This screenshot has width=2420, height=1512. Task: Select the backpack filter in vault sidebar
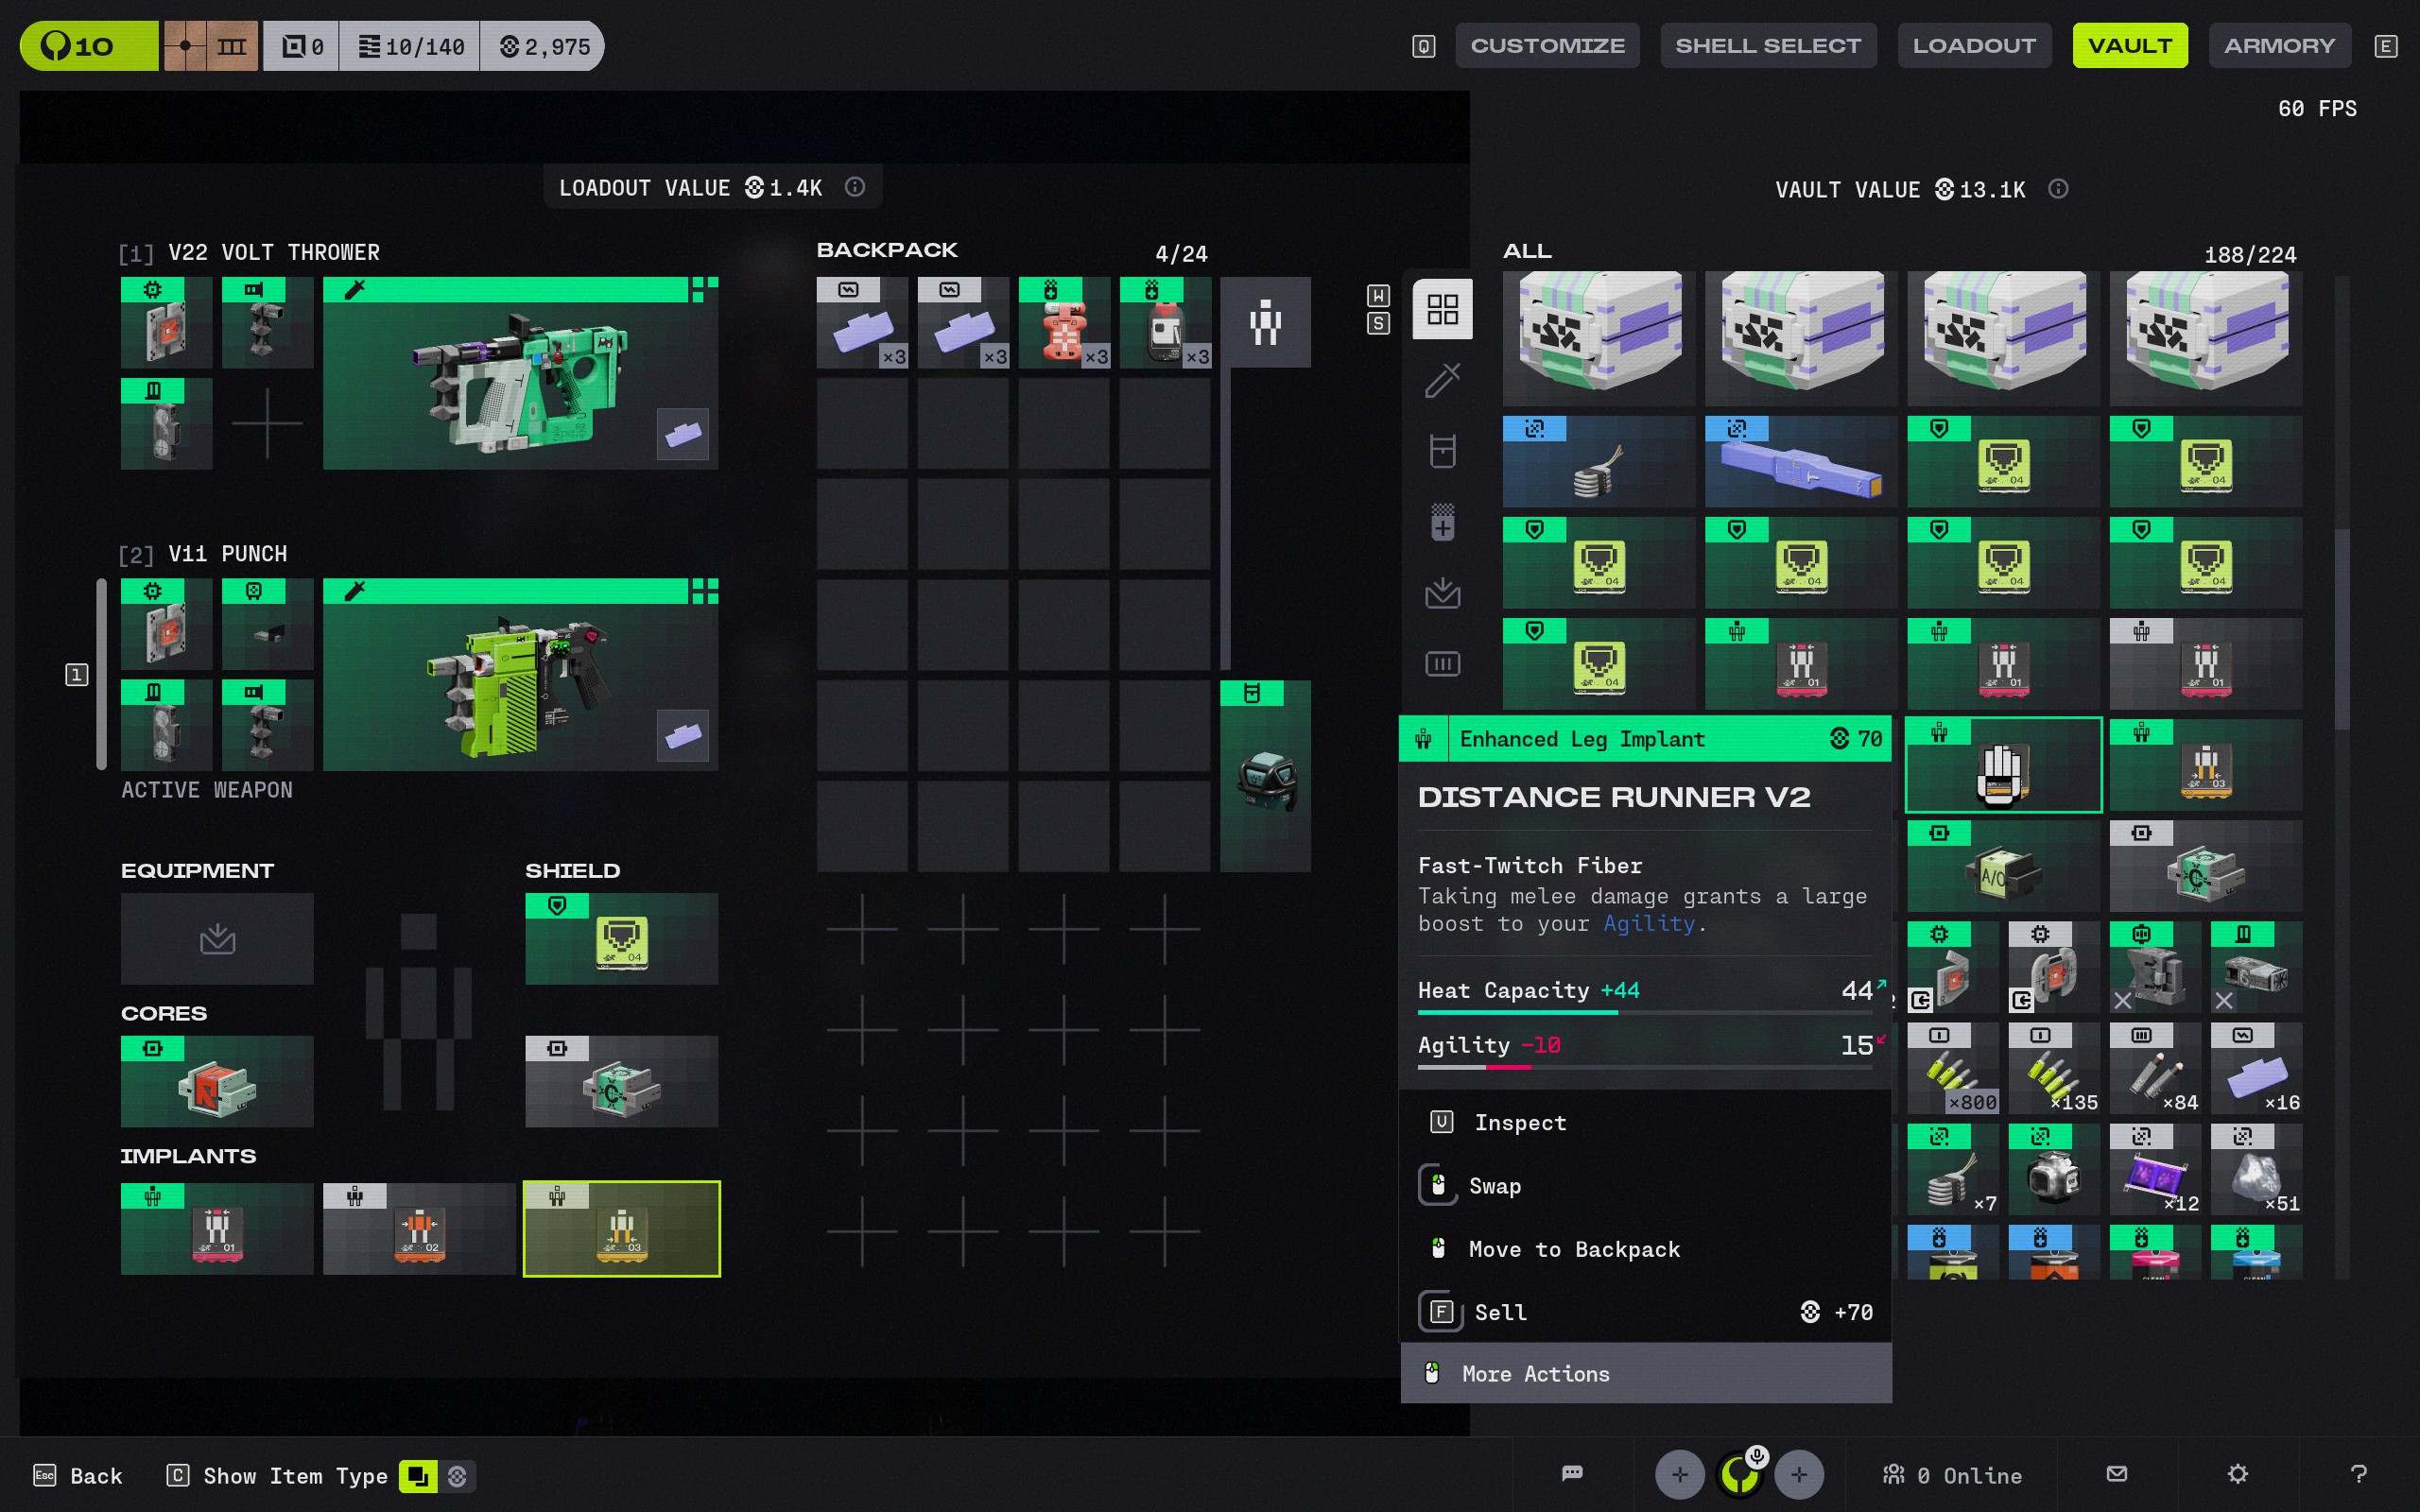click(1442, 451)
